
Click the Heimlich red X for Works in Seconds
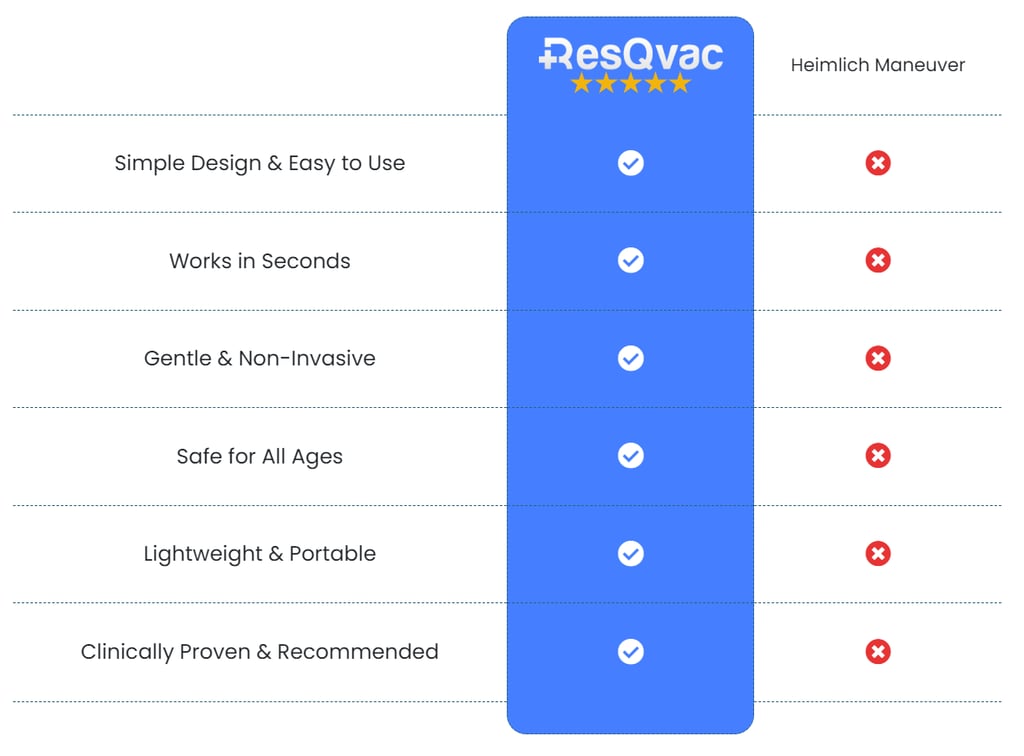coord(878,261)
